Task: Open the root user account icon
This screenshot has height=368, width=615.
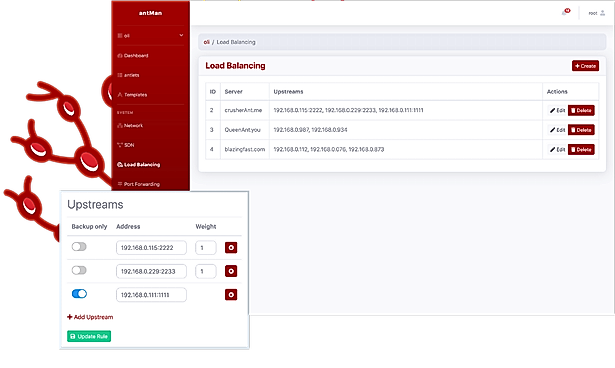Action: 602,13
